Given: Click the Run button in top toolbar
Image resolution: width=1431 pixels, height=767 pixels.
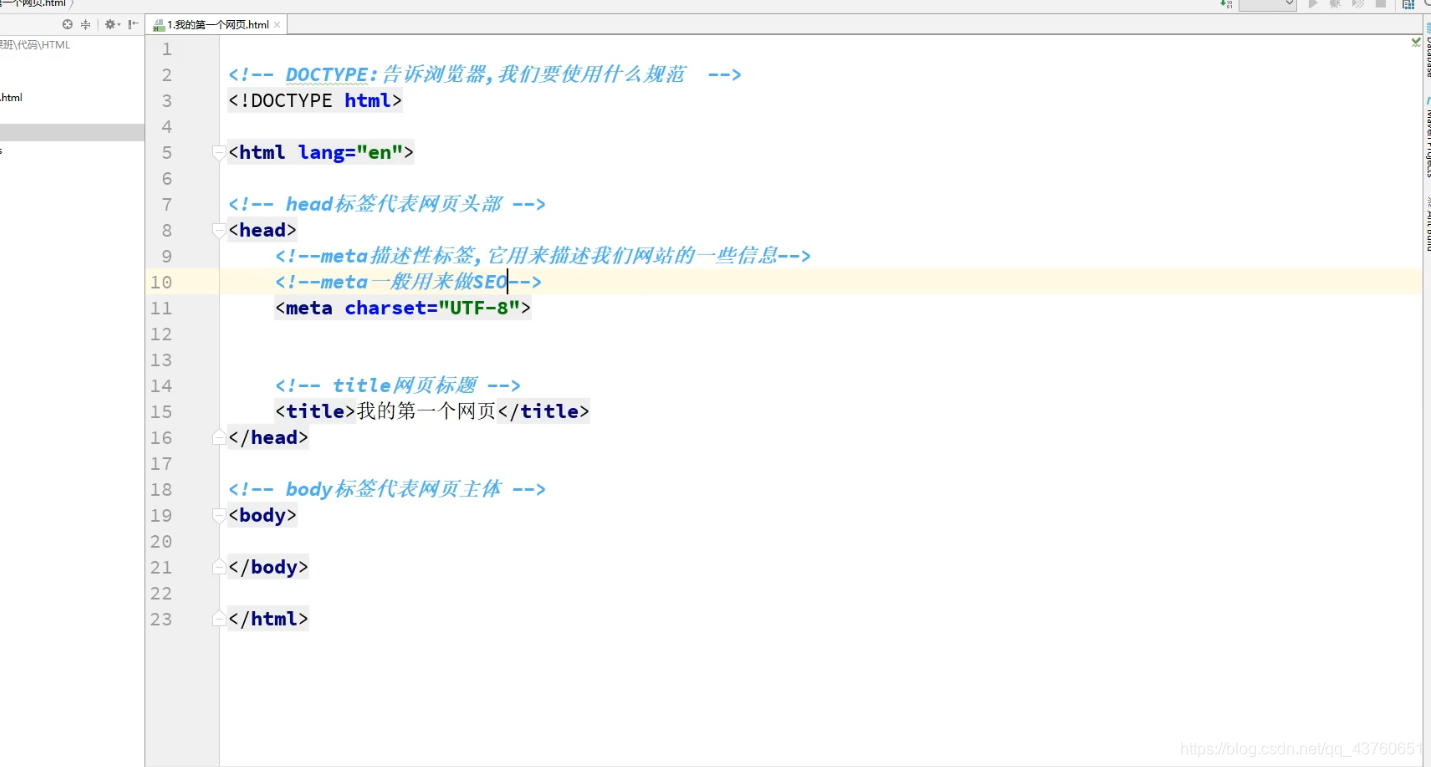Looking at the screenshot, I should (1313, 3).
